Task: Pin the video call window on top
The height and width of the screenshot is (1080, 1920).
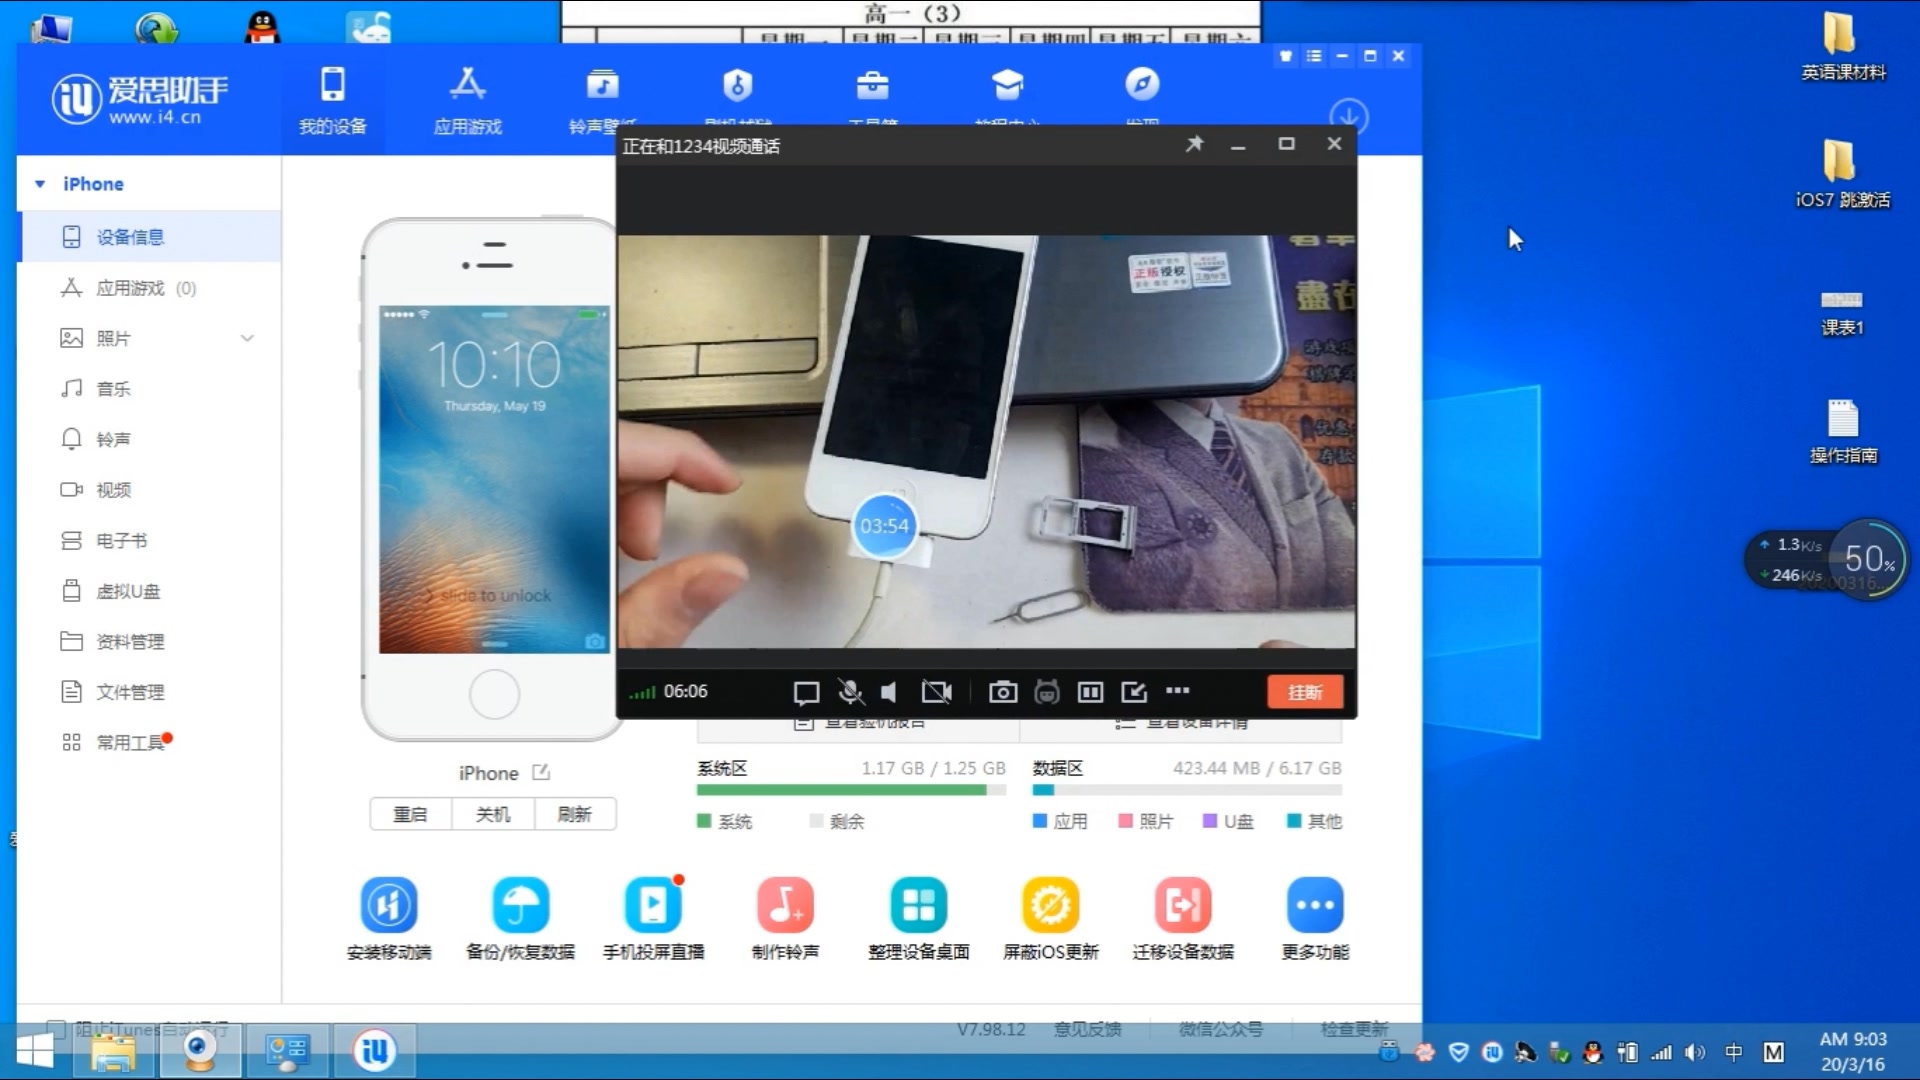Action: click(1194, 144)
